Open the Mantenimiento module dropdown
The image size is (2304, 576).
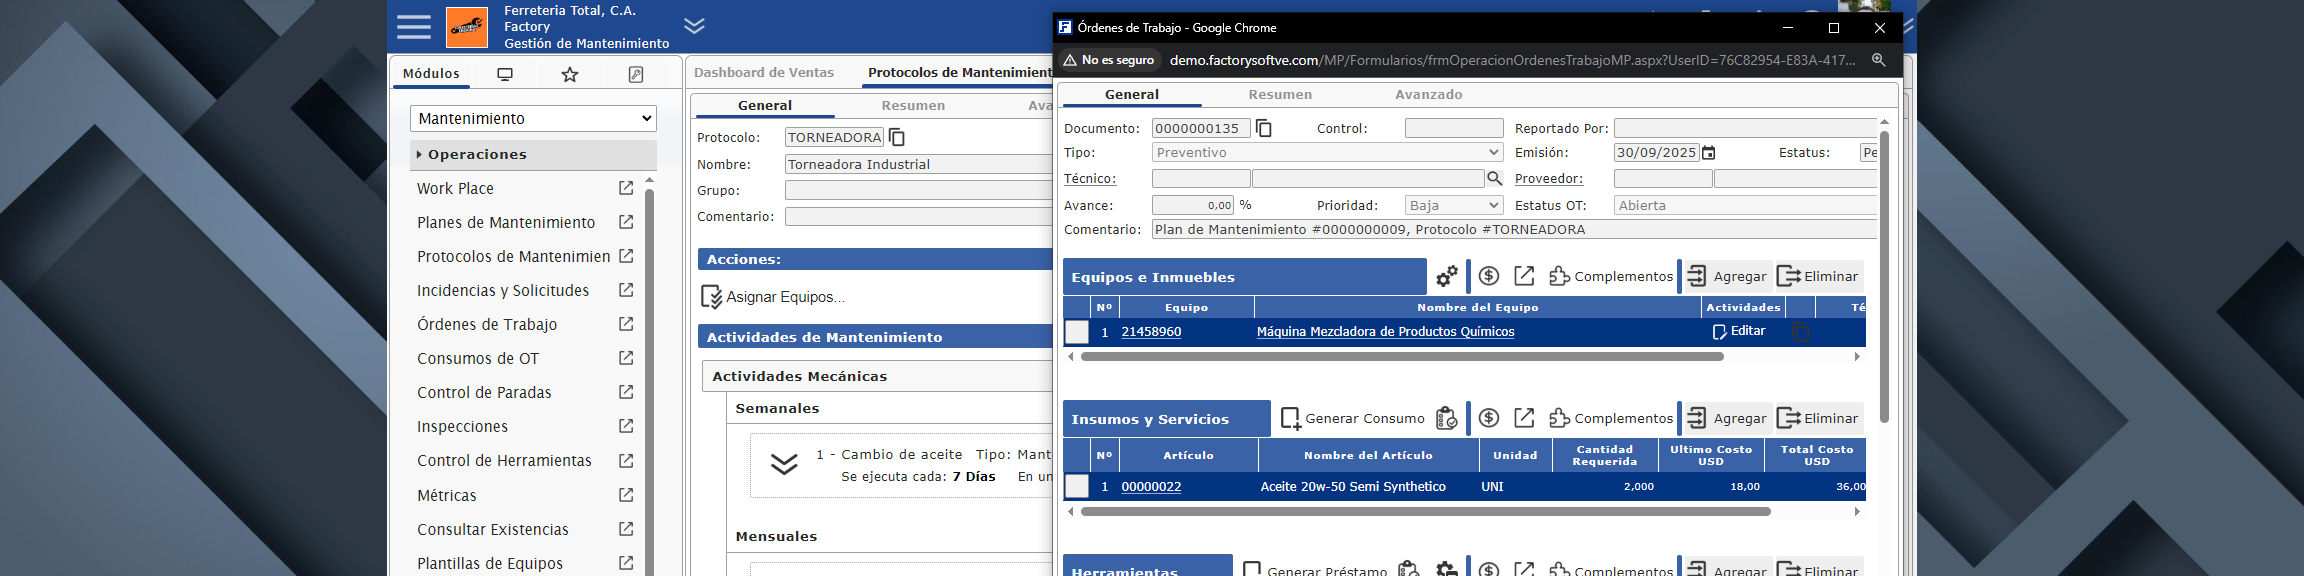point(533,118)
